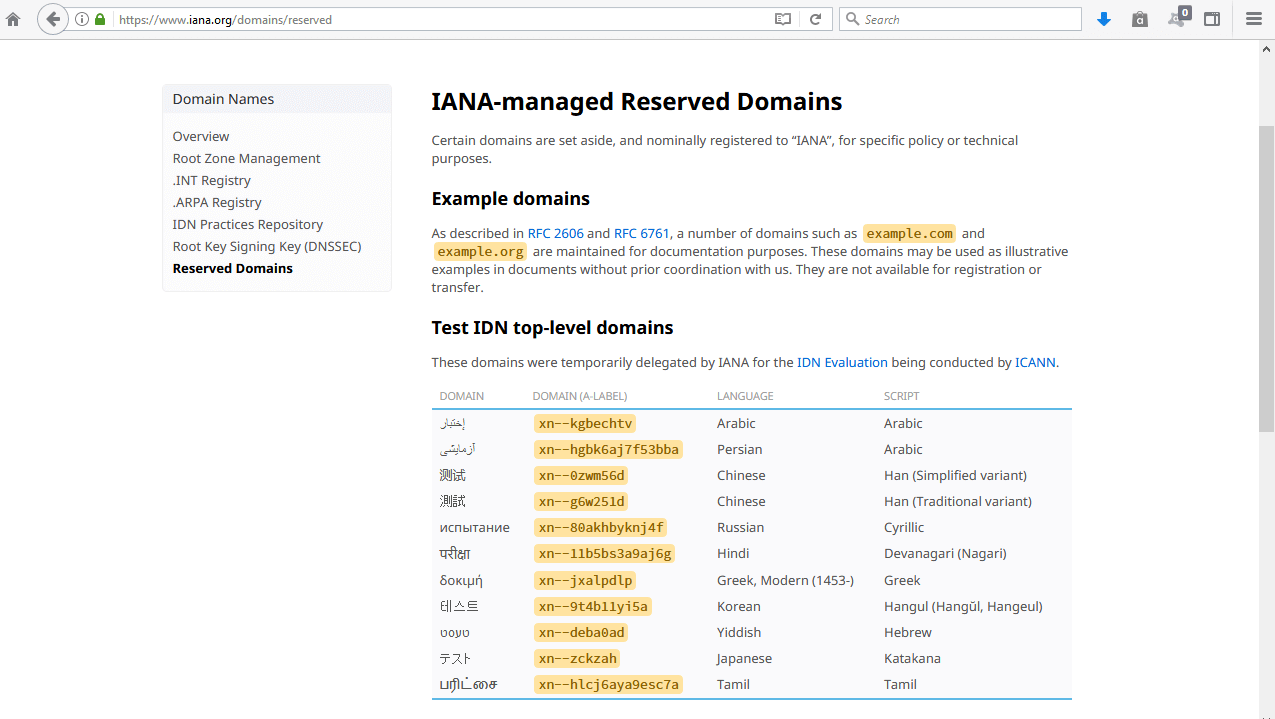Click the Katakana script cell
The height and width of the screenshot is (719, 1275).
[912, 658]
